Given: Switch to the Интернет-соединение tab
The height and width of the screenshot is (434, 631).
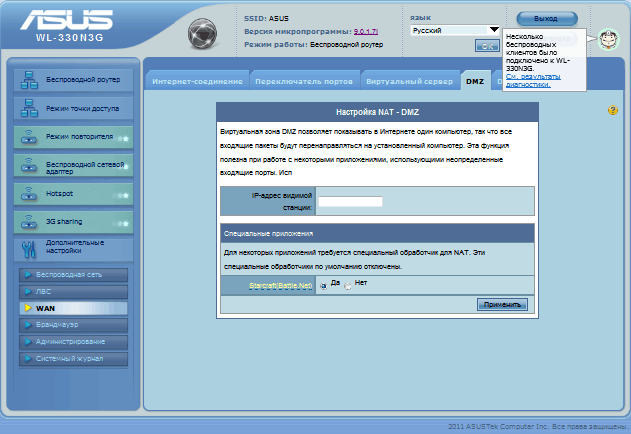Looking at the screenshot, I should (197, 80).
